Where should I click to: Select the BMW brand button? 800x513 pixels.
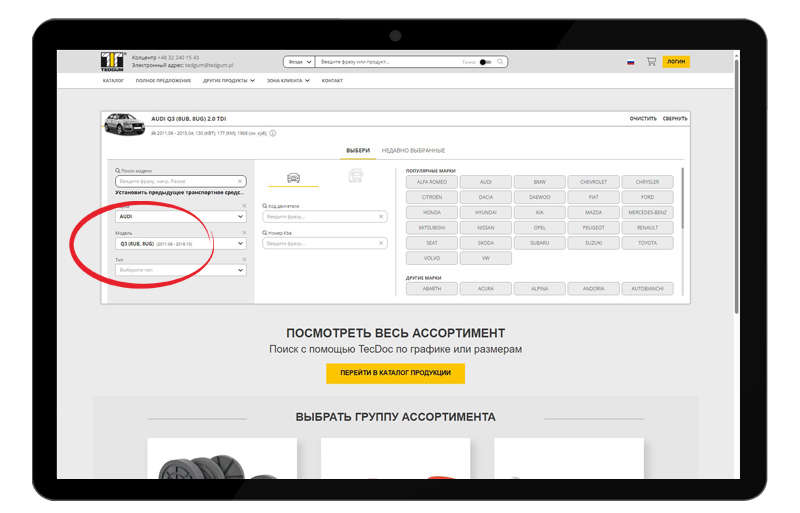[540, 182]
